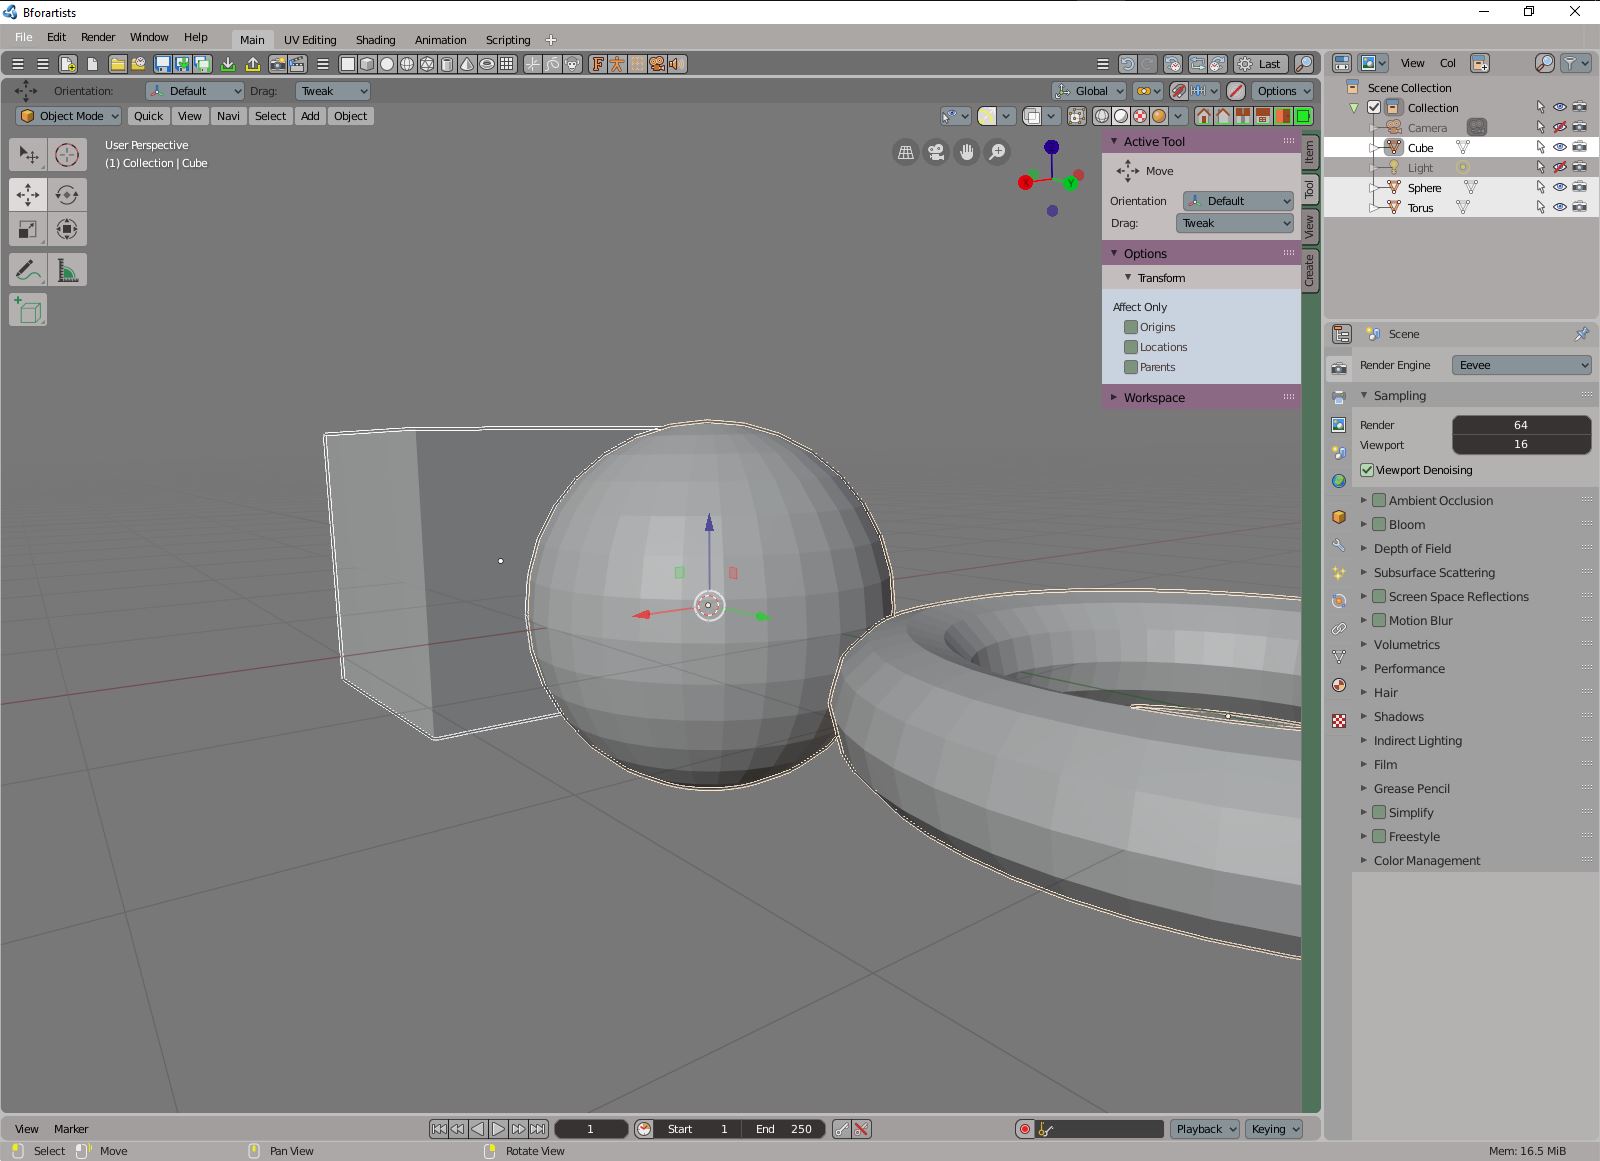Open the Zoom magnifier icon in the viewport
Image resolution: width=1600 pixels, height=1161 pixels.
click(995, 152)
